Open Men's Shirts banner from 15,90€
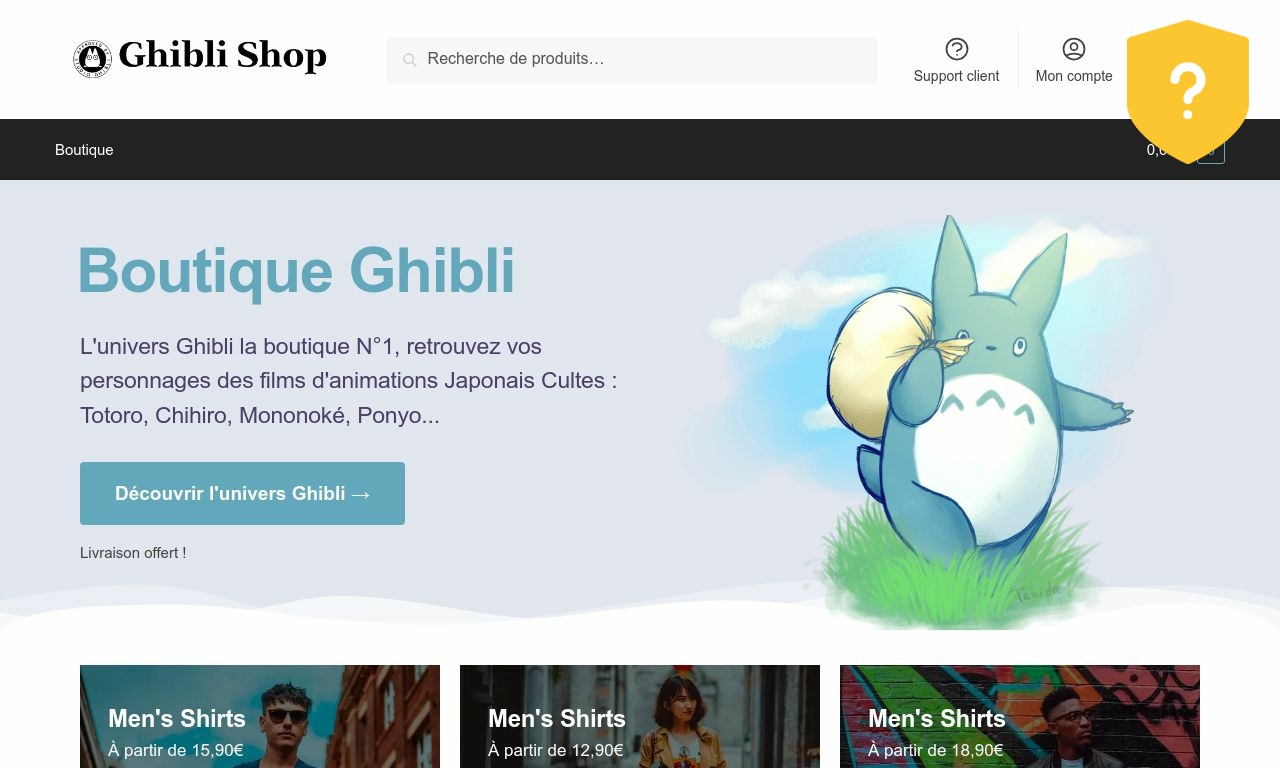1280x768 pixels. pos(260,716)
